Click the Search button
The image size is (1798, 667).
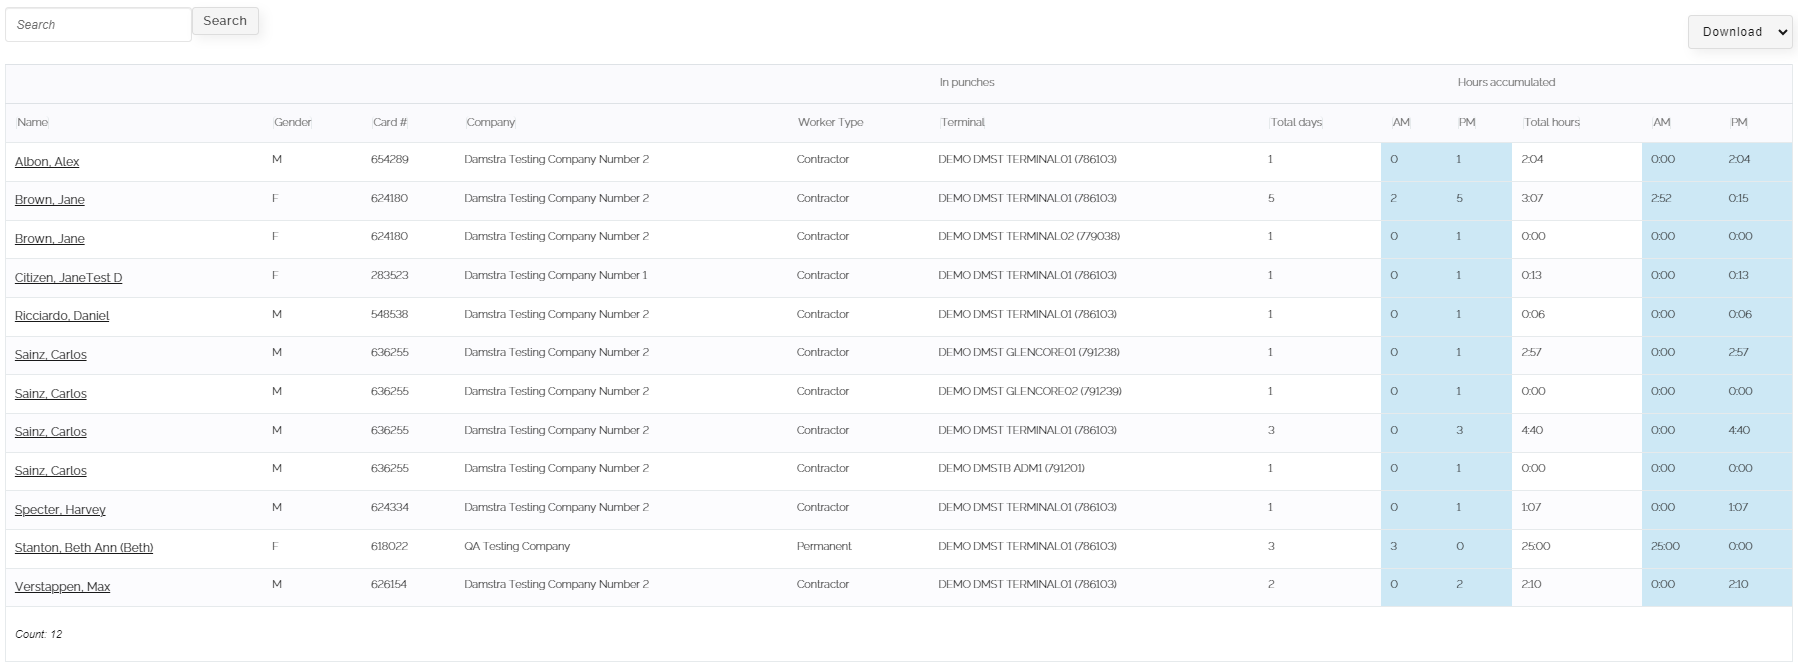[x=225, y=21]
